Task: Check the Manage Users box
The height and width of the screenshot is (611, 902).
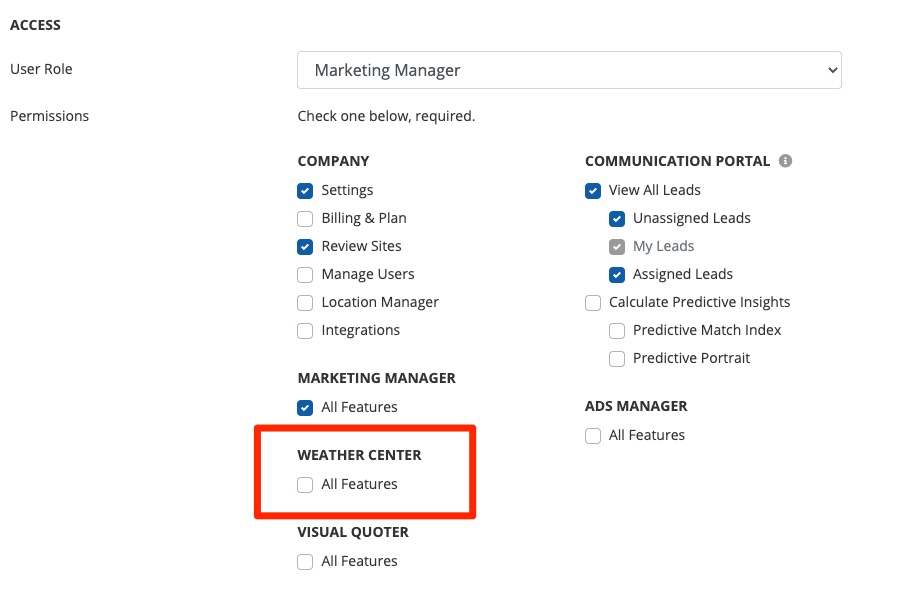Action: [305, 274]
